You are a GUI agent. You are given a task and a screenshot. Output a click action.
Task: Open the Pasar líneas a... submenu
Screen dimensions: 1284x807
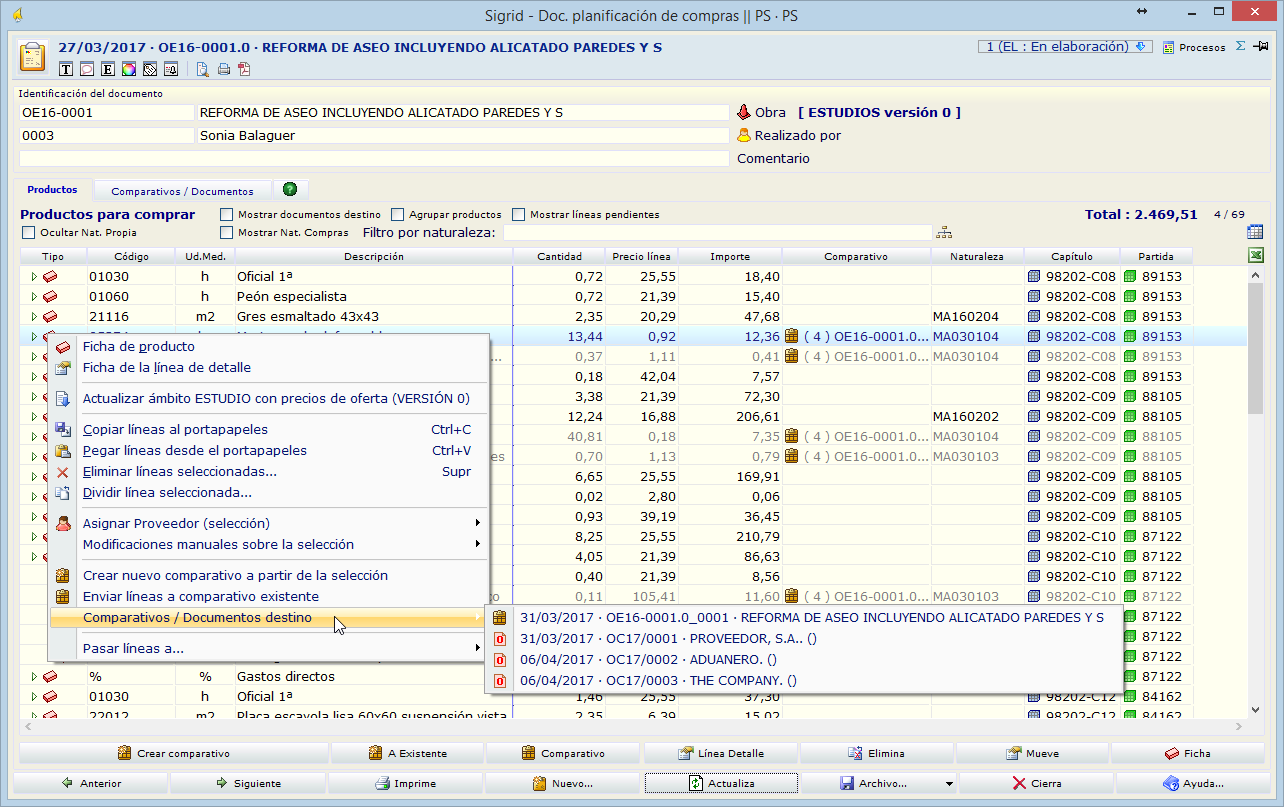269,648
